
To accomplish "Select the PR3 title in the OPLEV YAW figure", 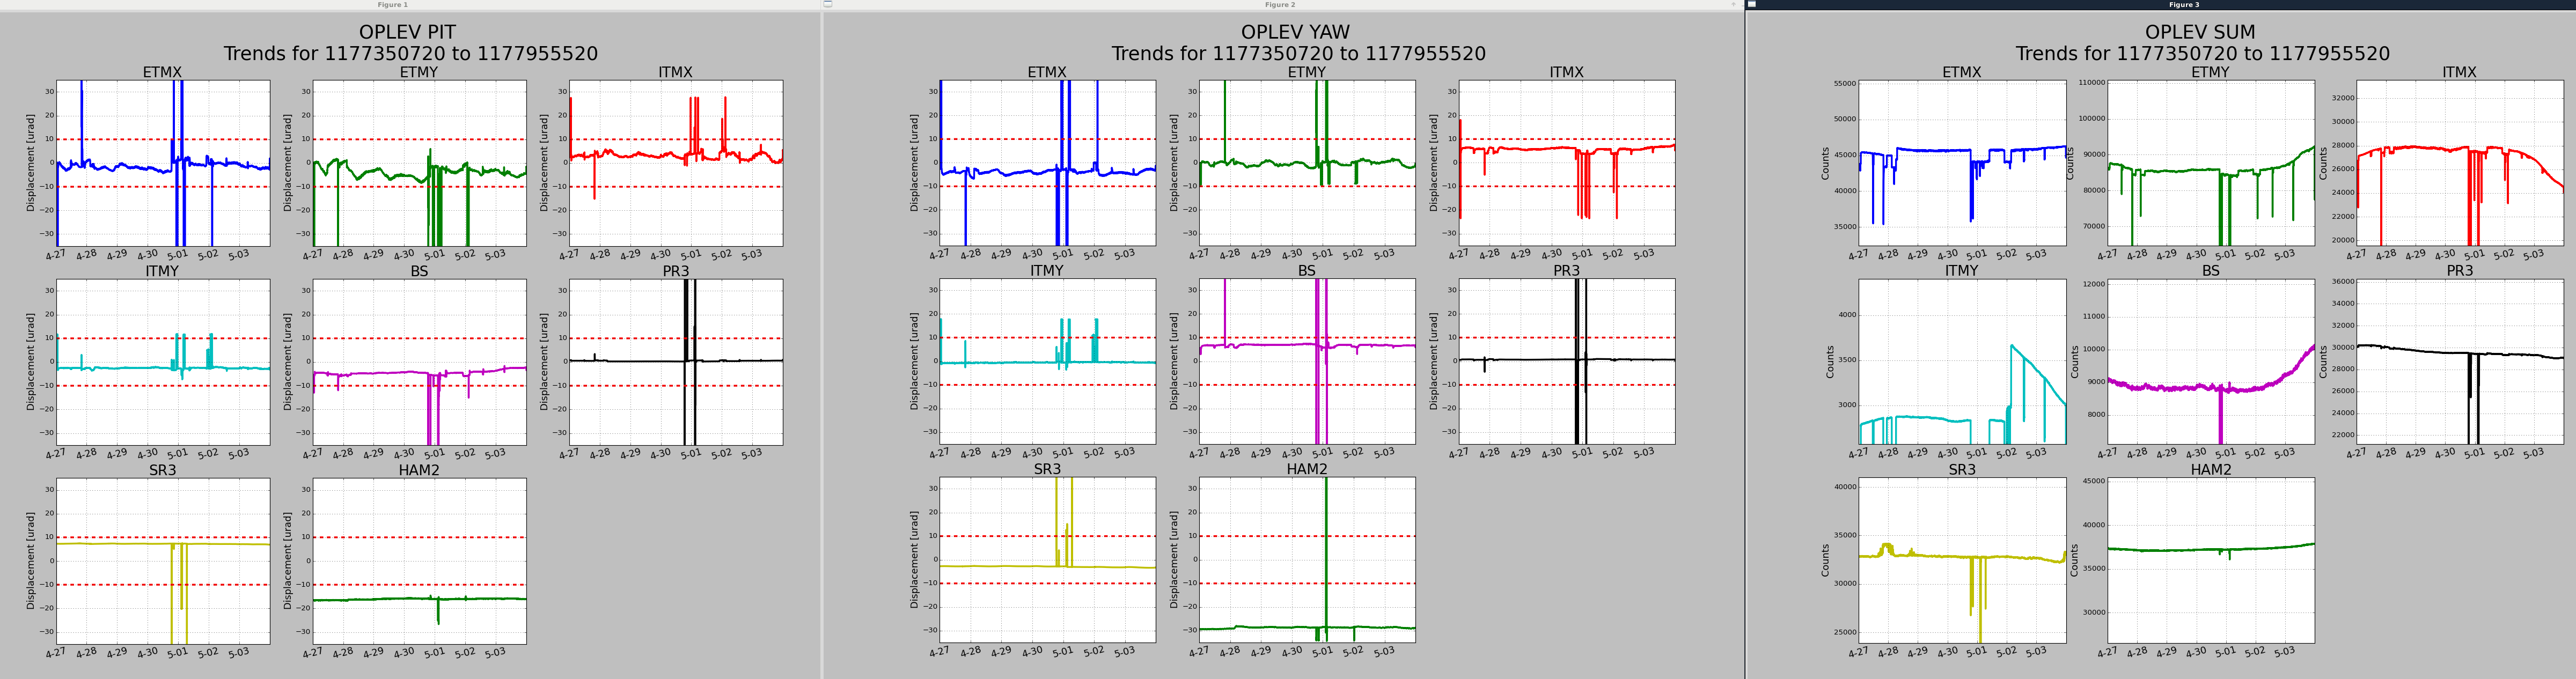I will [x=1567, y=271].
